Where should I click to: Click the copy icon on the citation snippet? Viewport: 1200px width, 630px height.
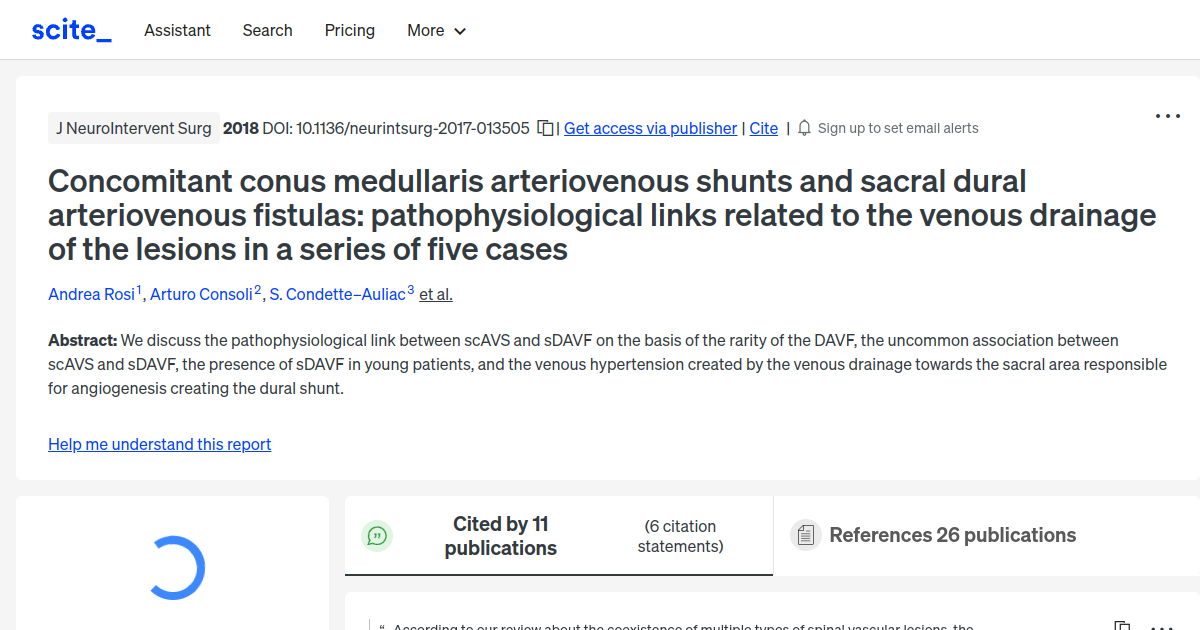[1122, 624]
